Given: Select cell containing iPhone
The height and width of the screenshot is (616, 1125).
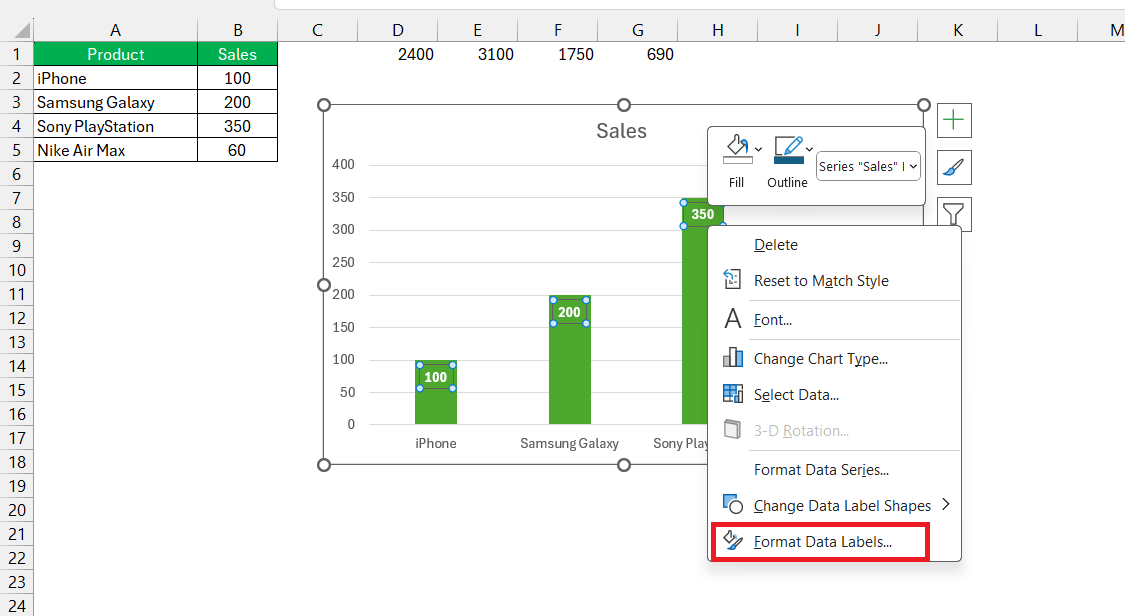Looking at the screenshot, I should tap(116, 78).
